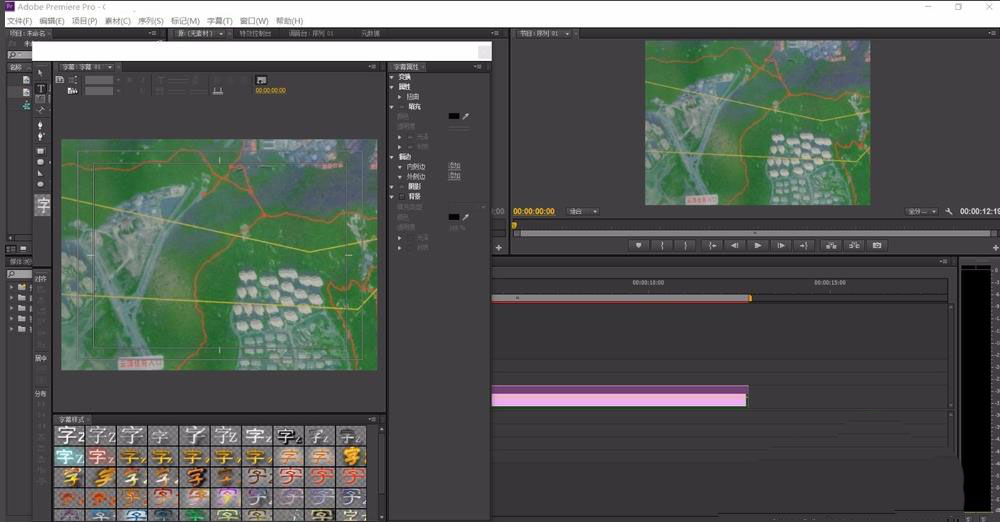
Task: Click the black fill color swatch
Action: pyautogui.click(x=453, y=116)
